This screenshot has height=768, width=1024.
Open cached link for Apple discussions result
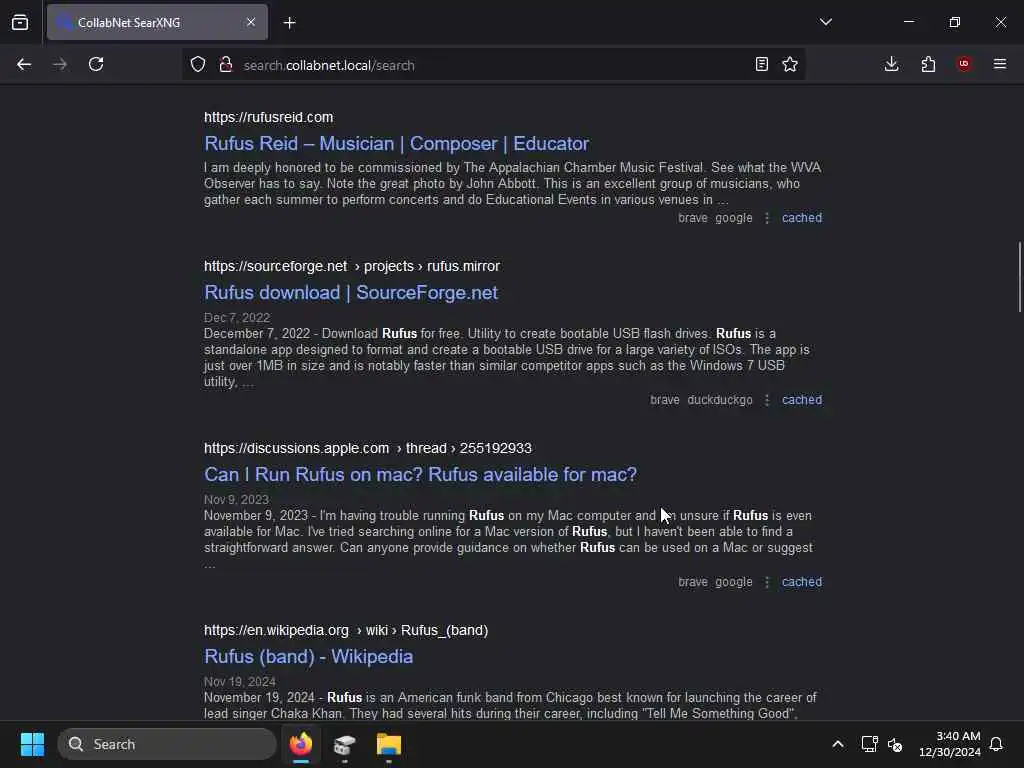802,582
